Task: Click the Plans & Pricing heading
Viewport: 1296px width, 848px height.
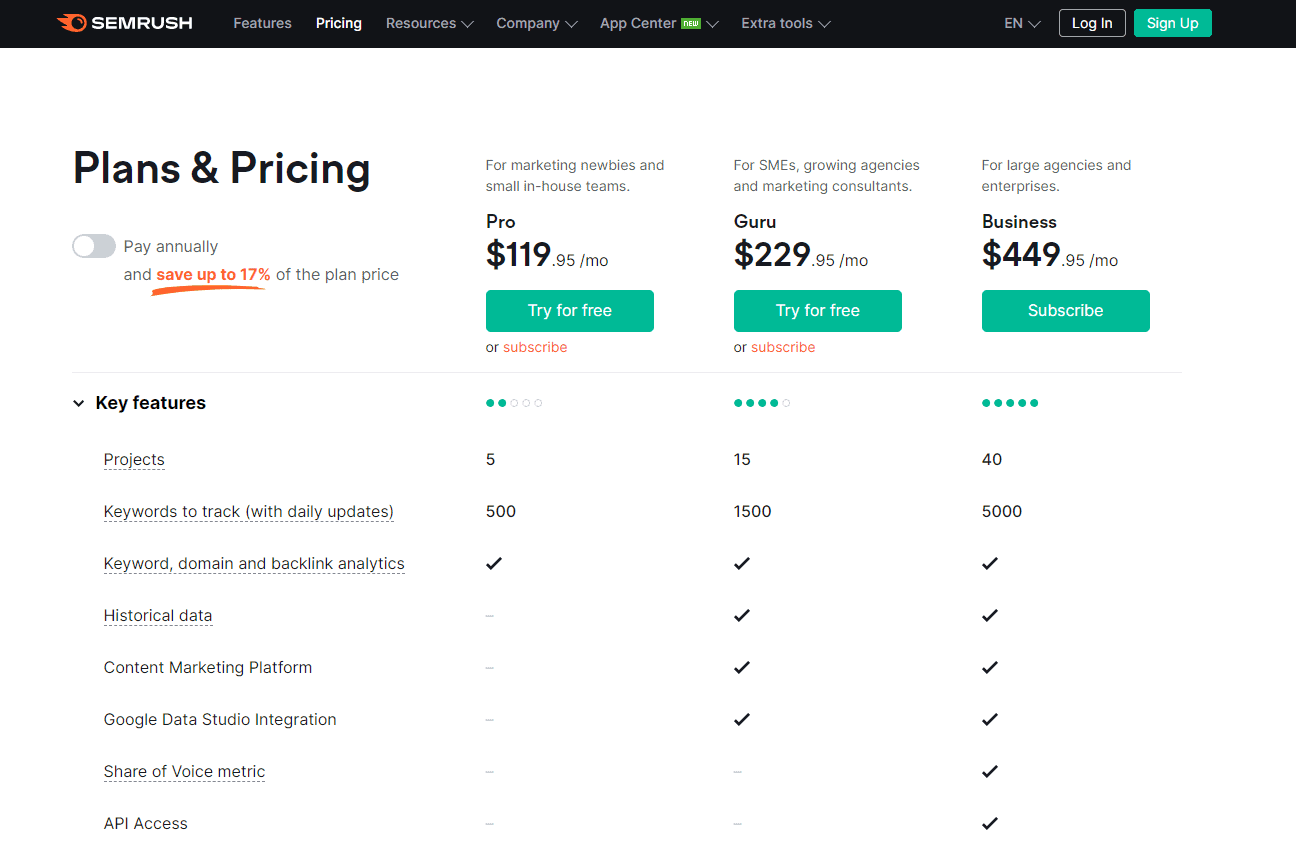Action: (x=222, y=168)
